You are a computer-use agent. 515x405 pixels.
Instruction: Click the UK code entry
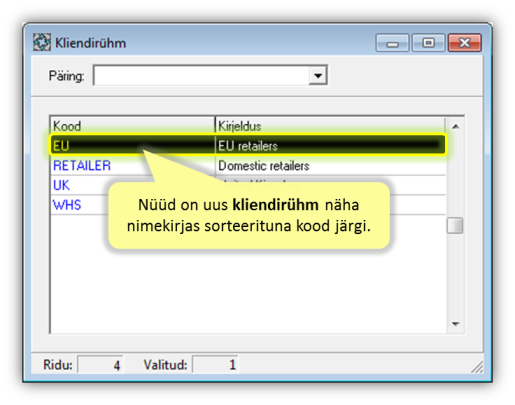61,185
